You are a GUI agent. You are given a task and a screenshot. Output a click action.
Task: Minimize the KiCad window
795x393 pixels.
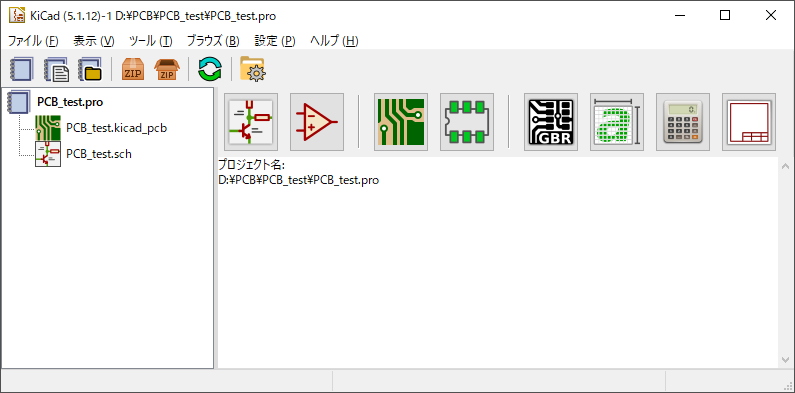[x=680, y=15]
